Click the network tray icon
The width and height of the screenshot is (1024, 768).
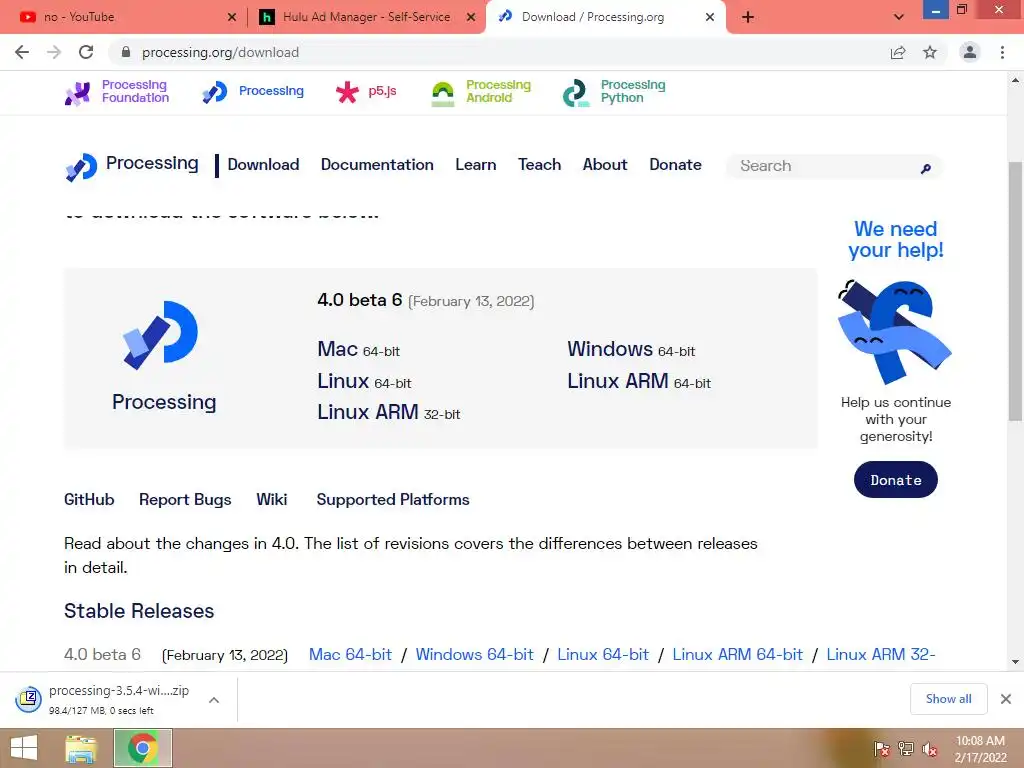906,749
